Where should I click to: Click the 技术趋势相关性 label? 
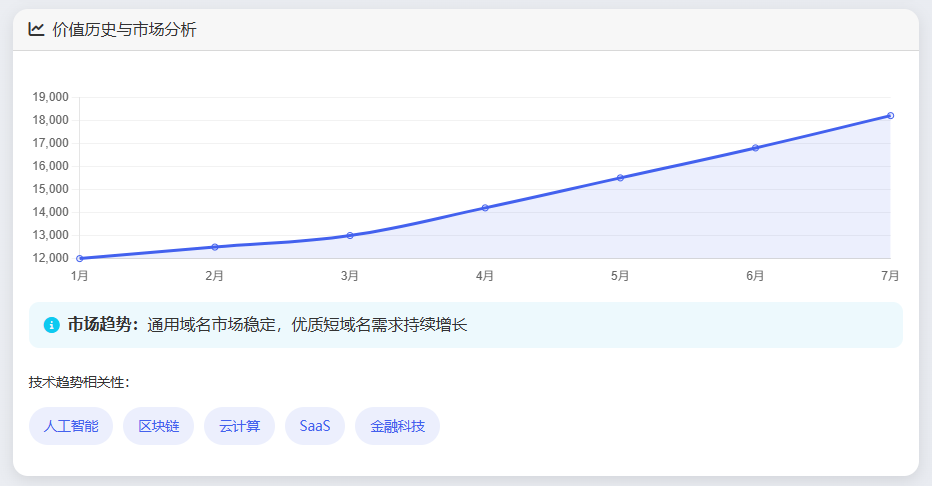pyautogui.click(x=79, y=382)
